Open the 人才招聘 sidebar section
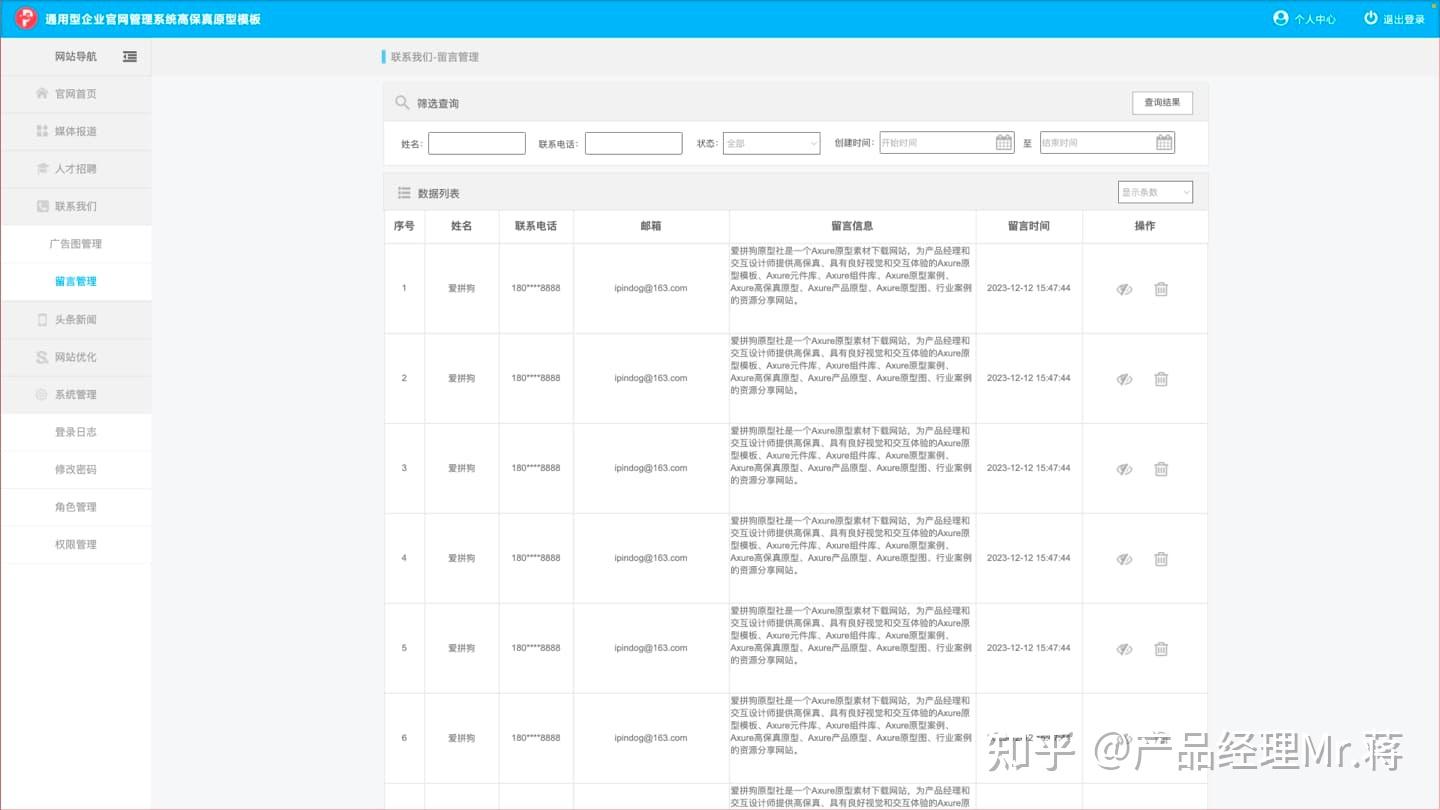This screenshot has height=810, width=1440. pyautogui.click(x=76, y=169)
